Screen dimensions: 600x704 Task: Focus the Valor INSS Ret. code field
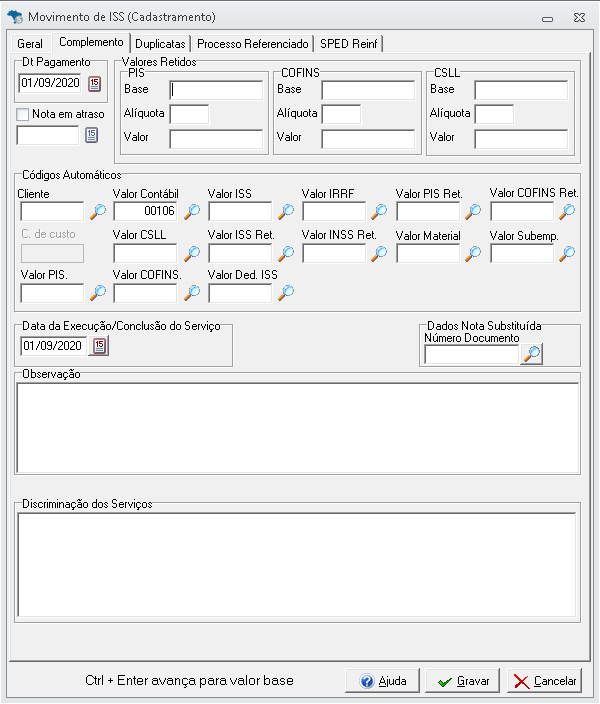coord(334,254)
